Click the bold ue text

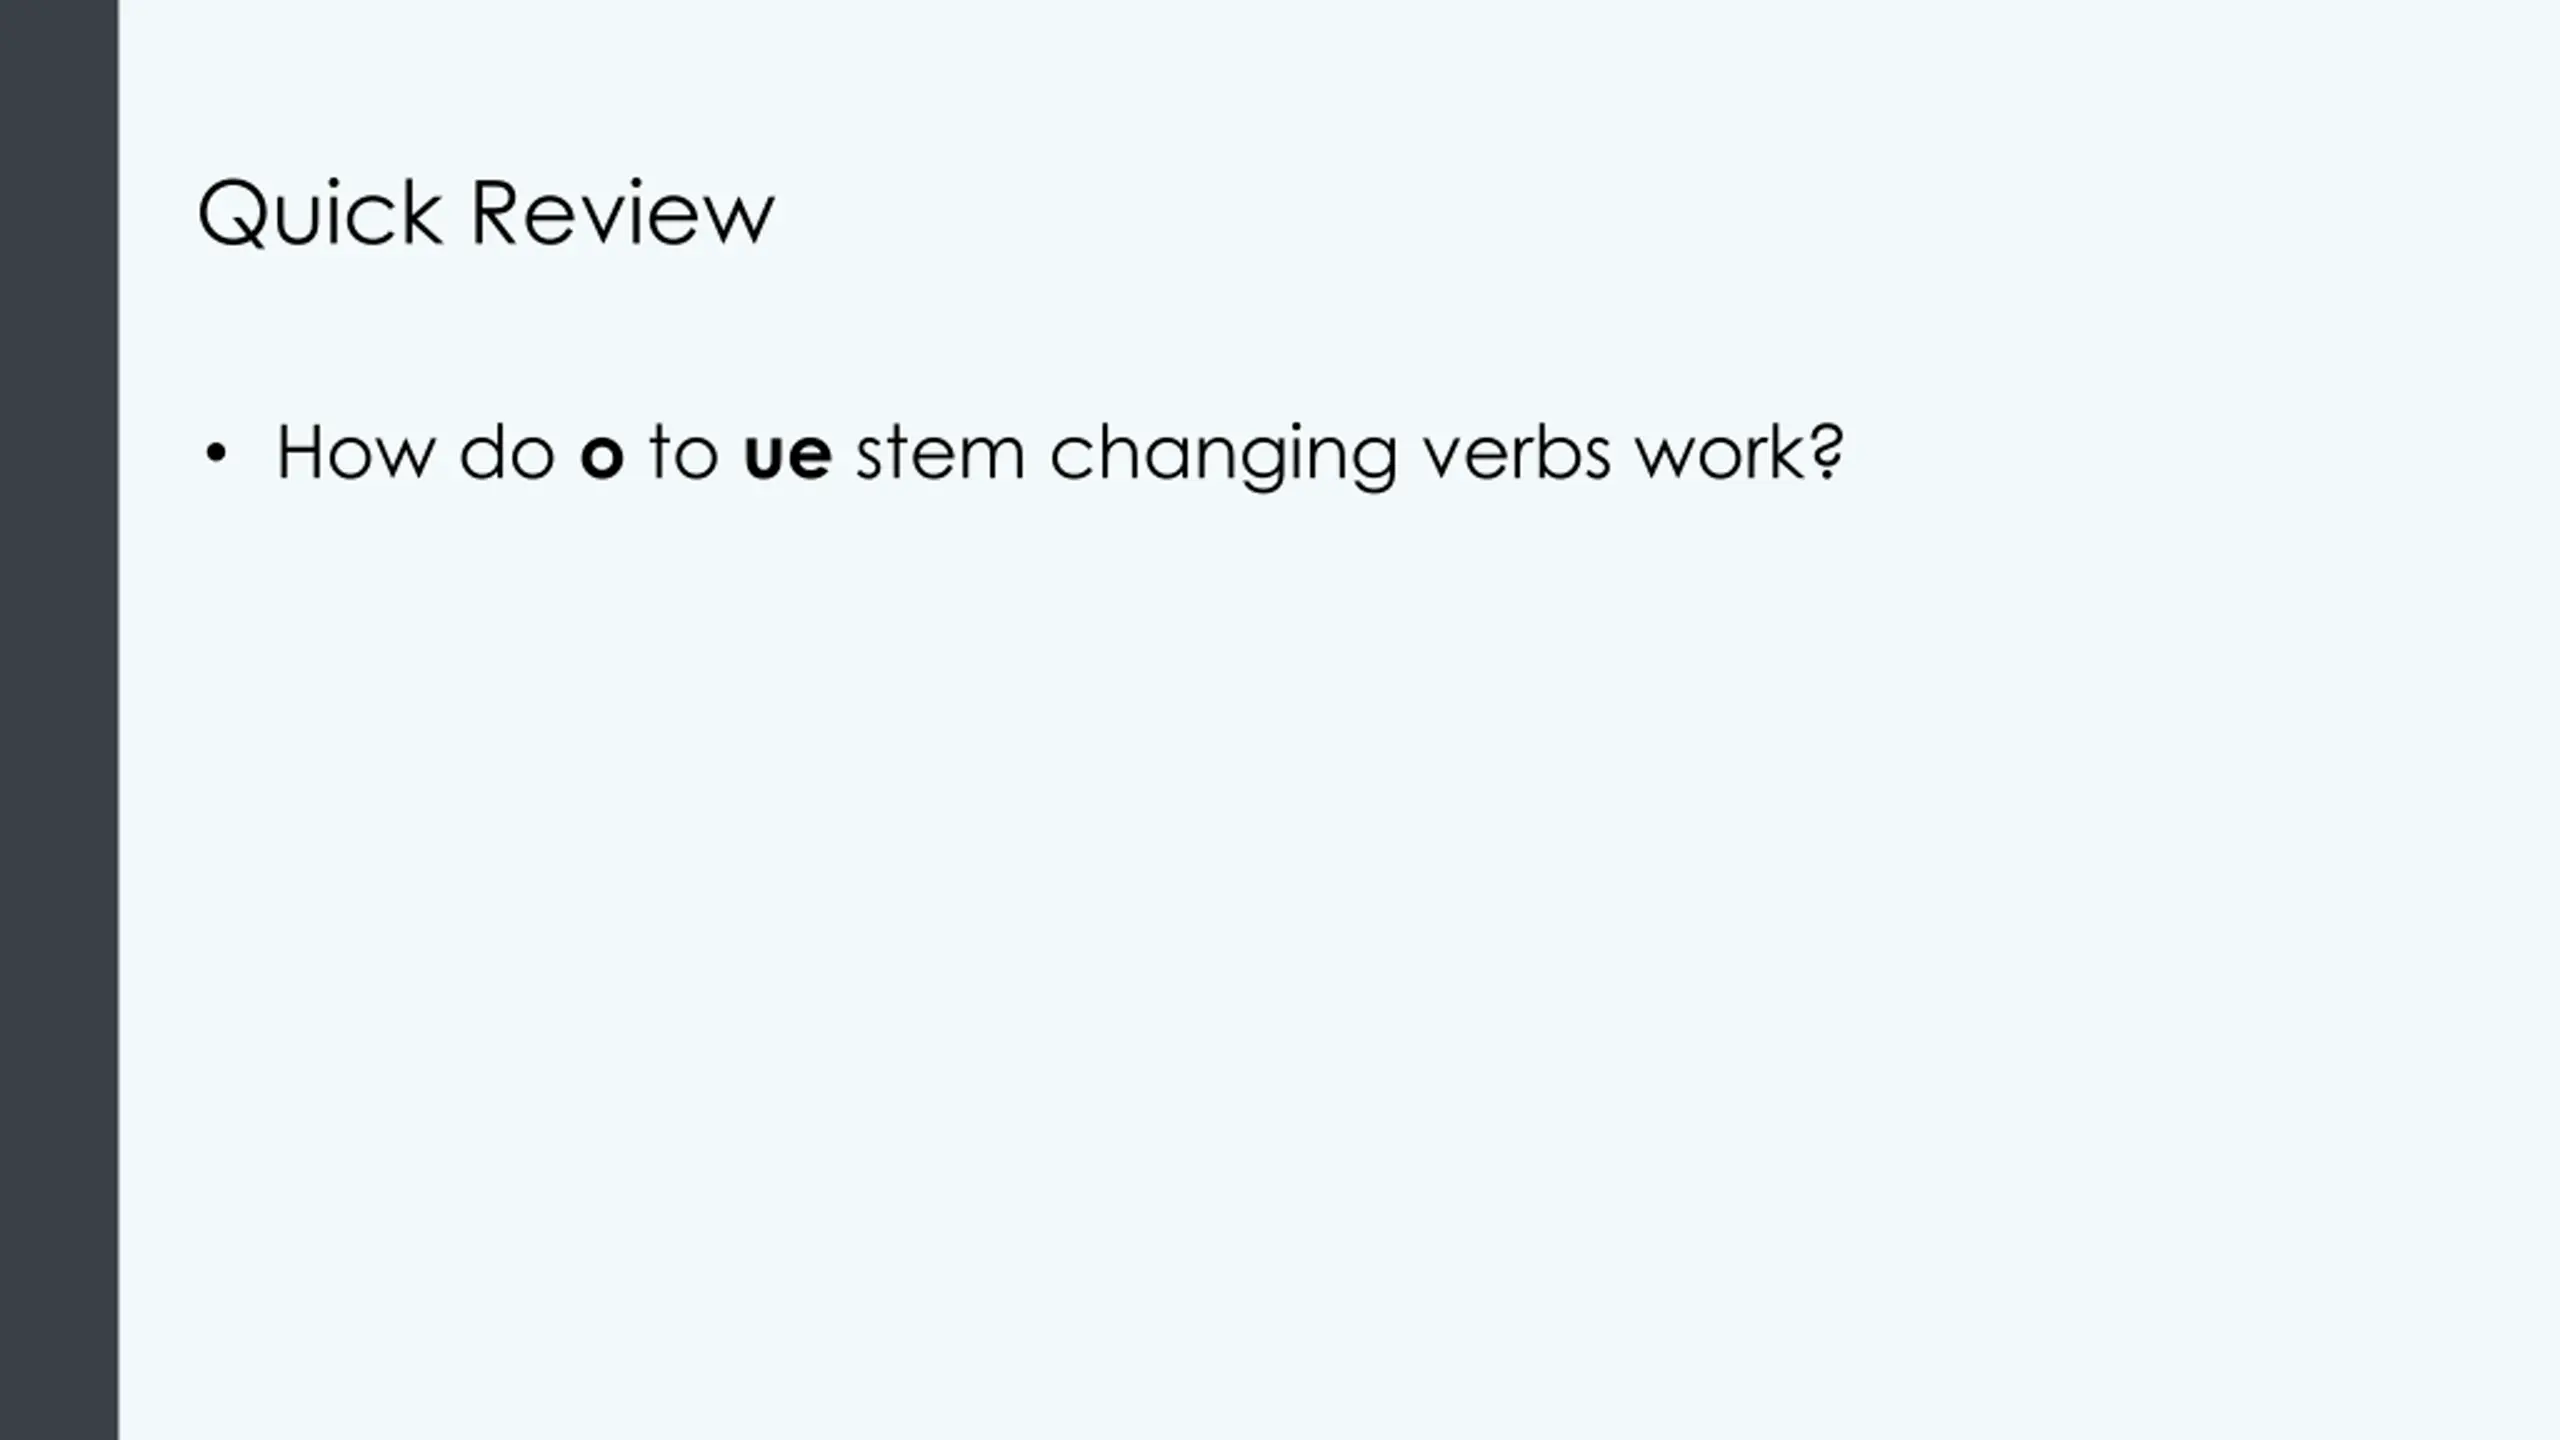coord(788,456)
